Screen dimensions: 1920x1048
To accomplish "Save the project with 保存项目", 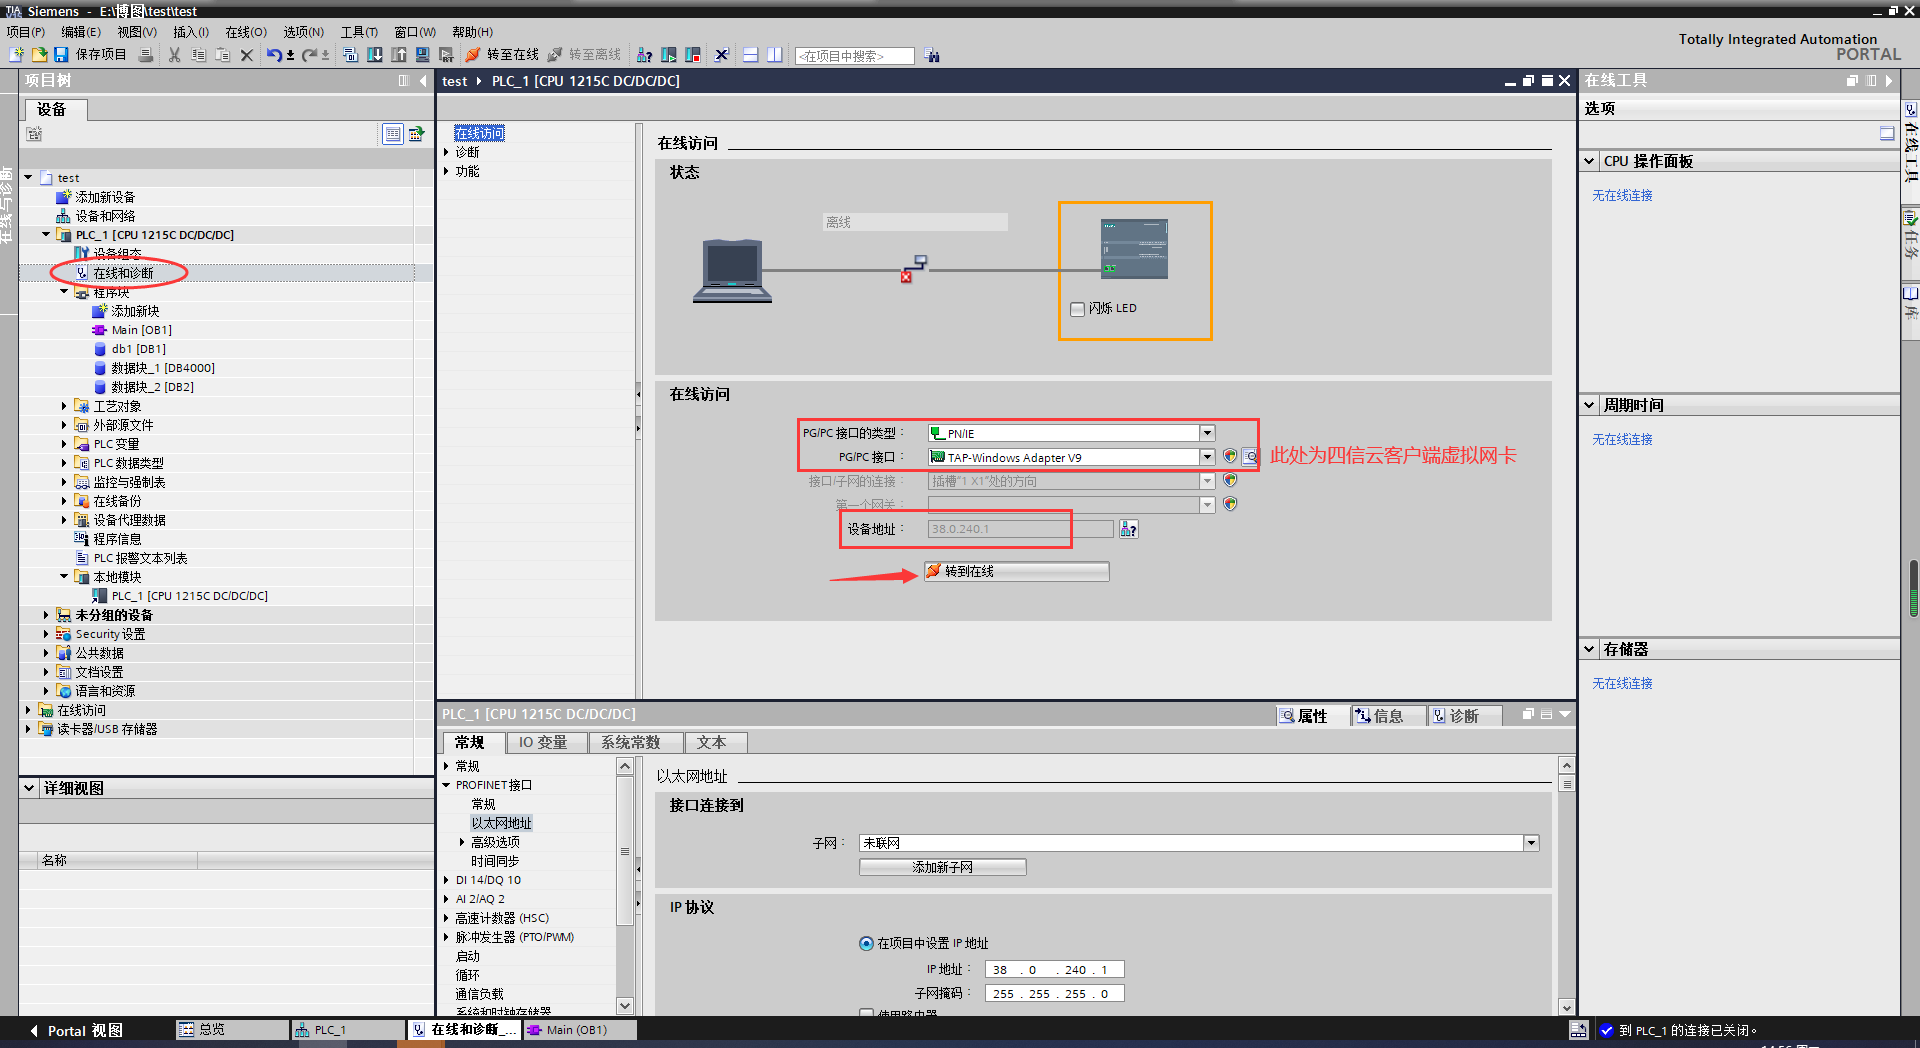I will pyautogui.click(x=91, y=55).
